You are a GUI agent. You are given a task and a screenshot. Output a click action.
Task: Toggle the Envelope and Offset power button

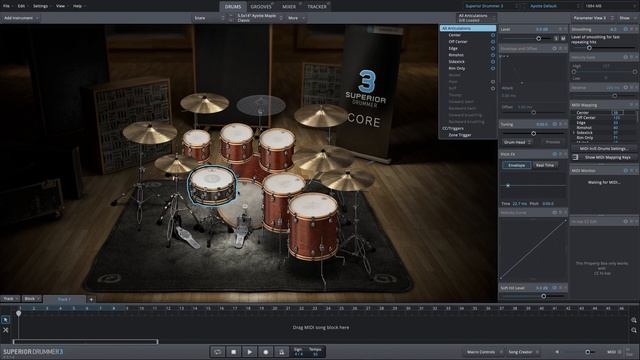coord(554,49)
